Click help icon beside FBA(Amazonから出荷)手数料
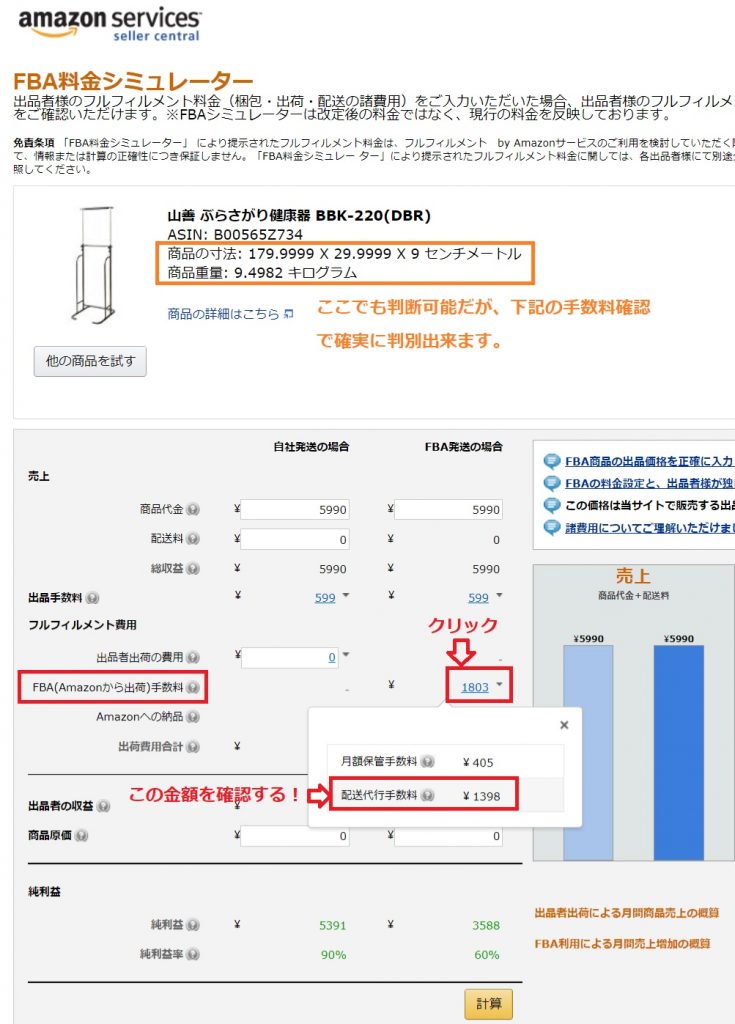735x1024 pixels. (x=193, y=687)
